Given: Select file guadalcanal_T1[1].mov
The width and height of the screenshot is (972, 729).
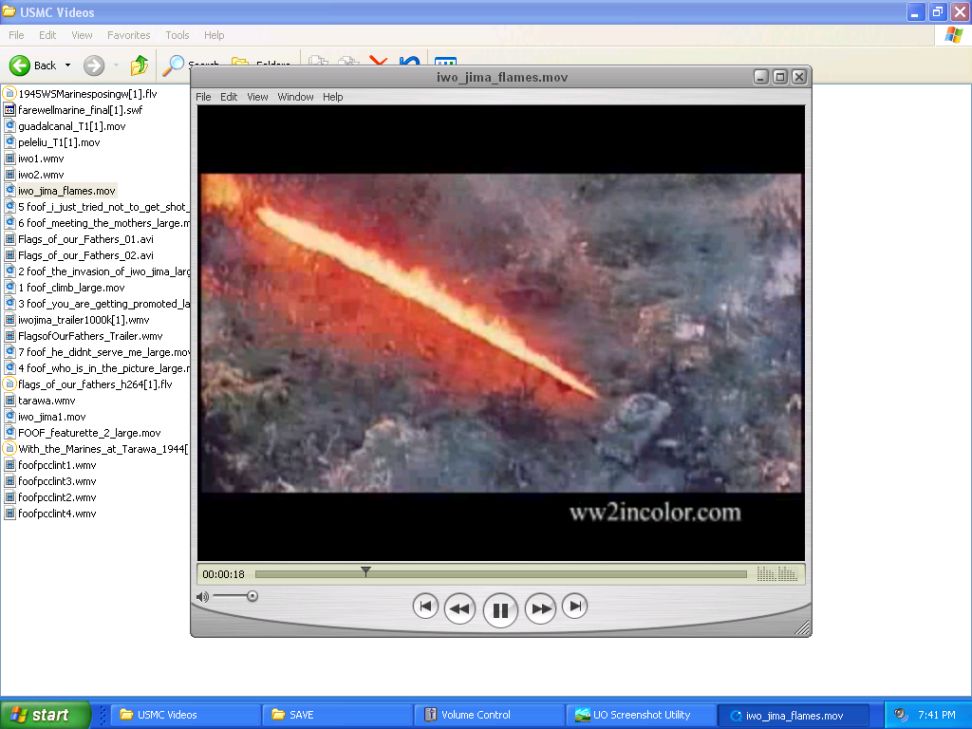Looking at the screenshot, I should point(72,126).
